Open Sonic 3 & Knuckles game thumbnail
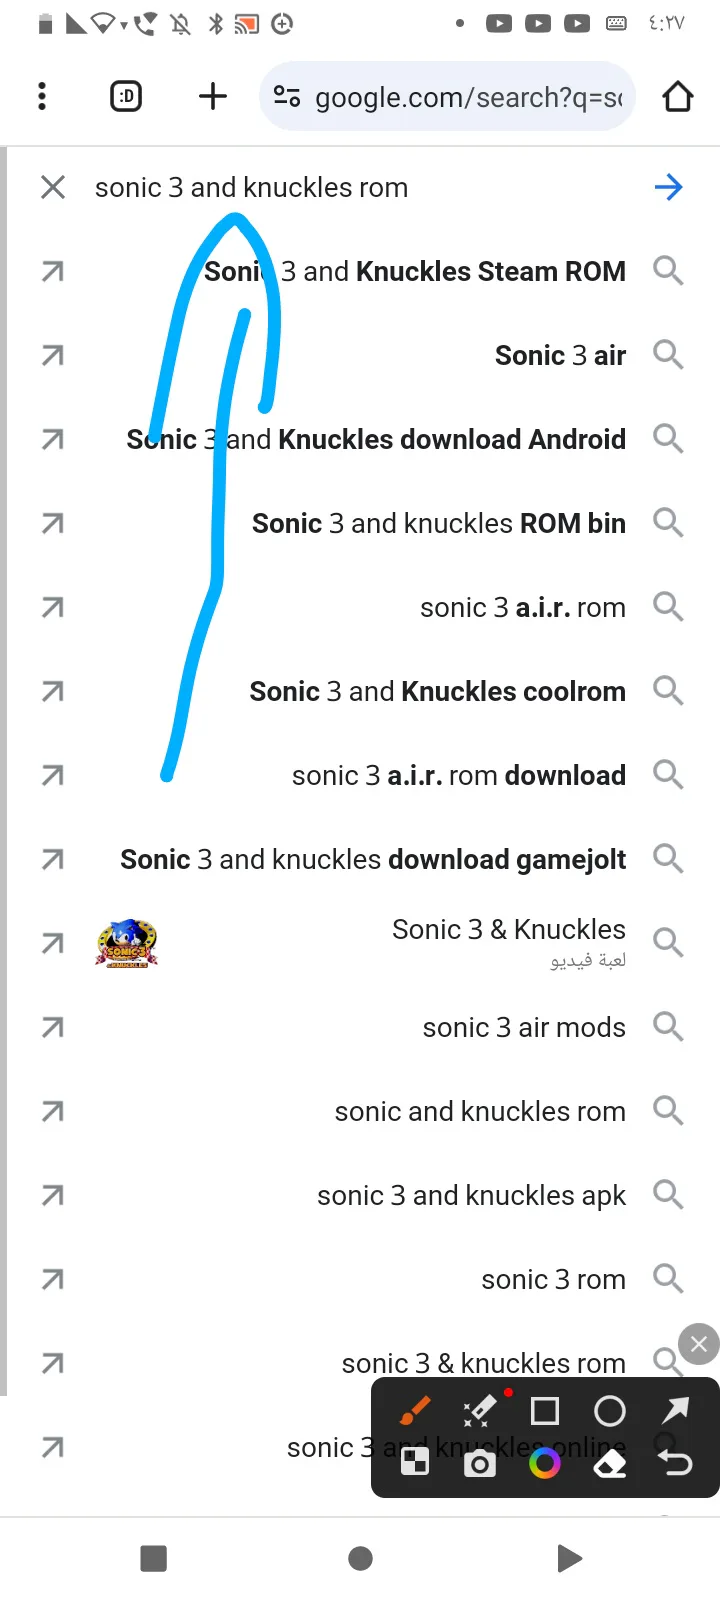This screenshot has height=1600, width=720. 127,943
